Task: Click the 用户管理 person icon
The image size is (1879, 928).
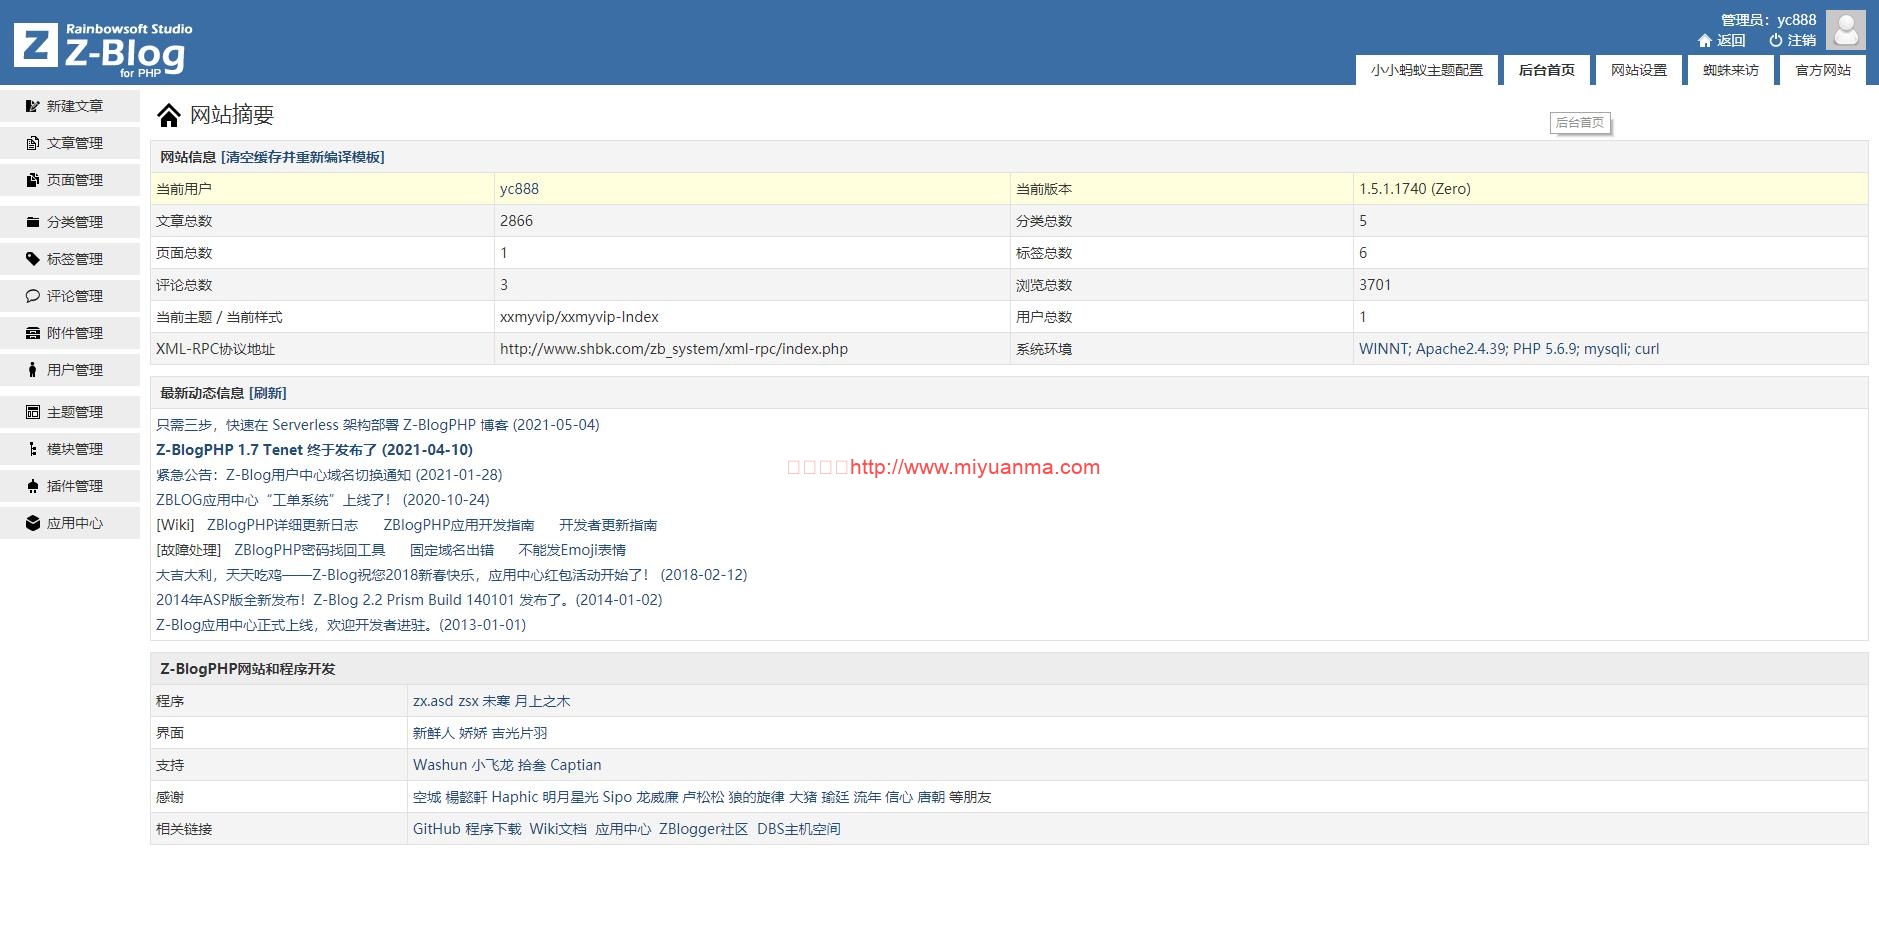Action: [33, 370]
